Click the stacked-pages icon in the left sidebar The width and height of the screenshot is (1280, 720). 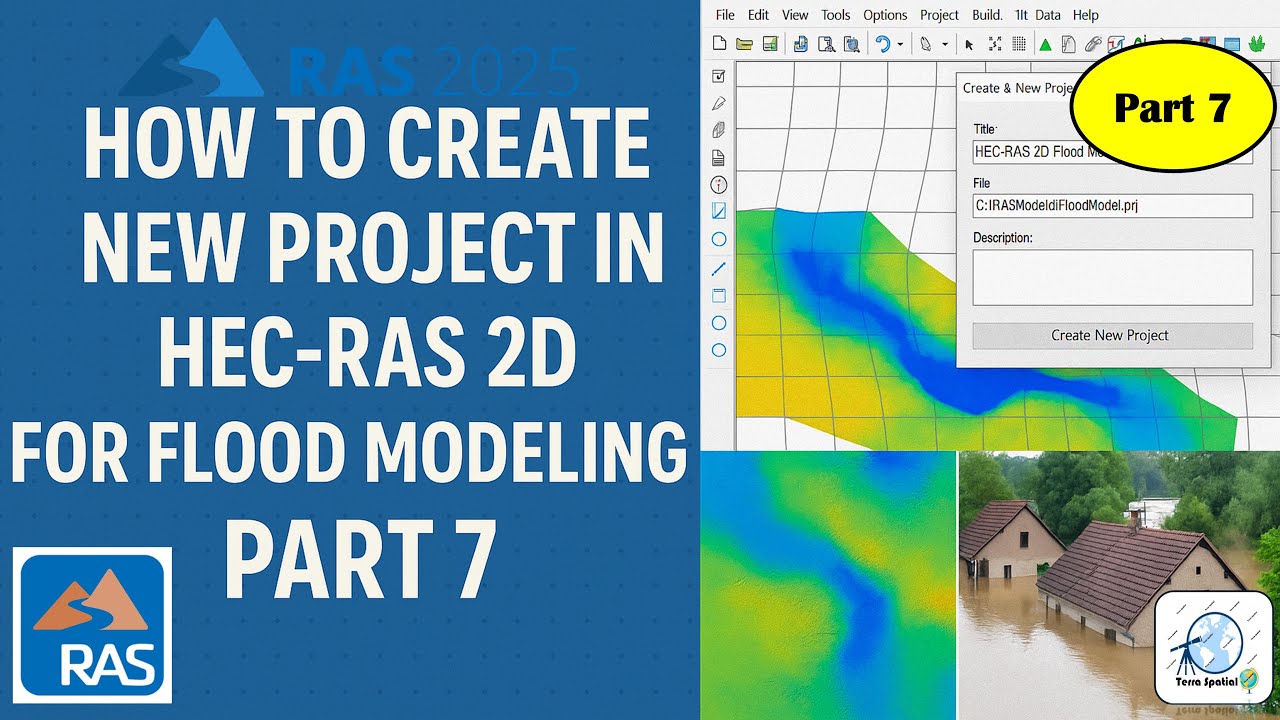(x=718, y=130)
